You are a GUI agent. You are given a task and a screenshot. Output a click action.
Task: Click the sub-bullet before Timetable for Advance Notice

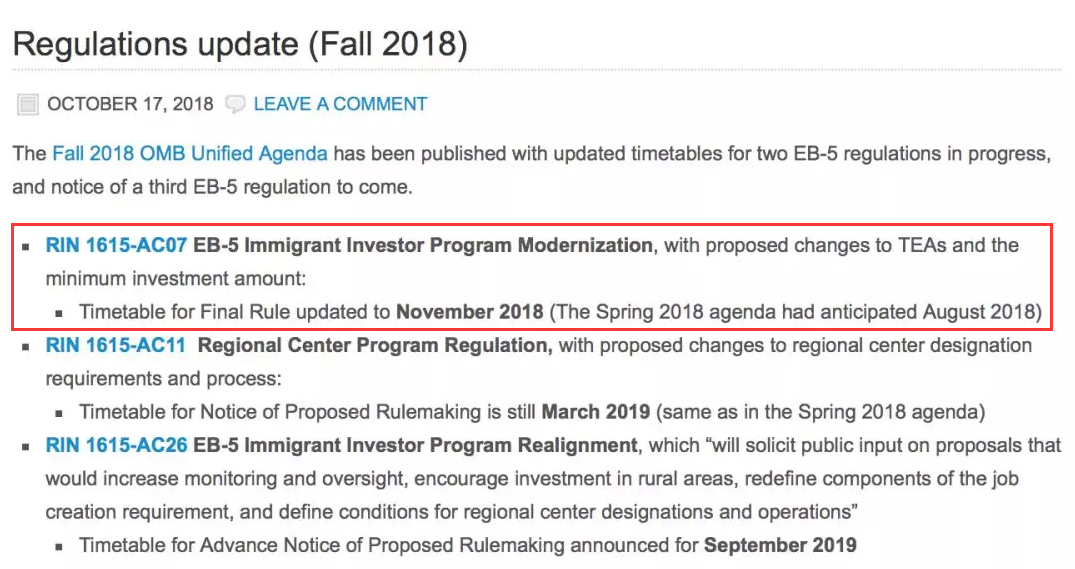coord(60,546)
